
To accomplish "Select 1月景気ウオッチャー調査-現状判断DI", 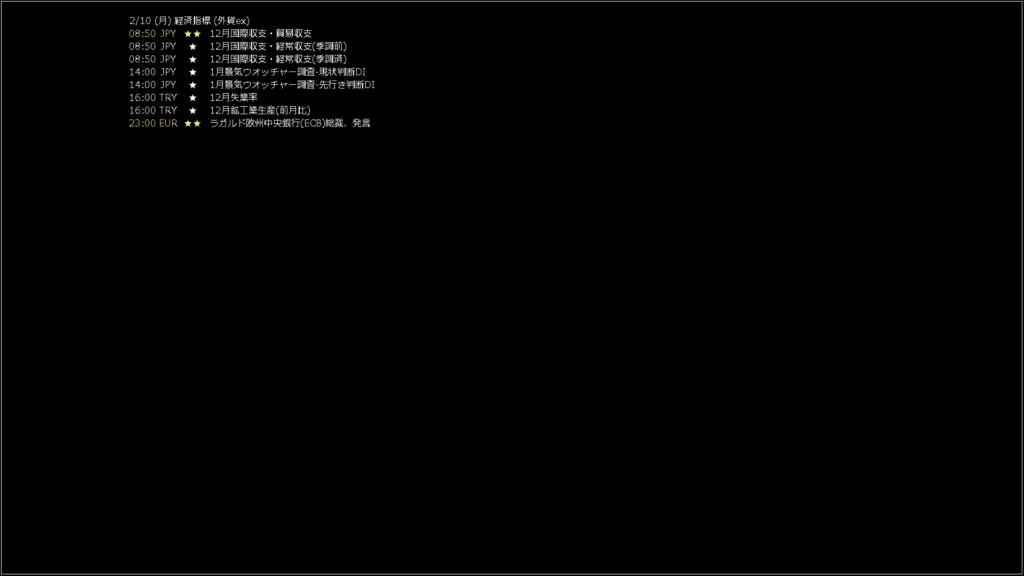I will point(288,72).
